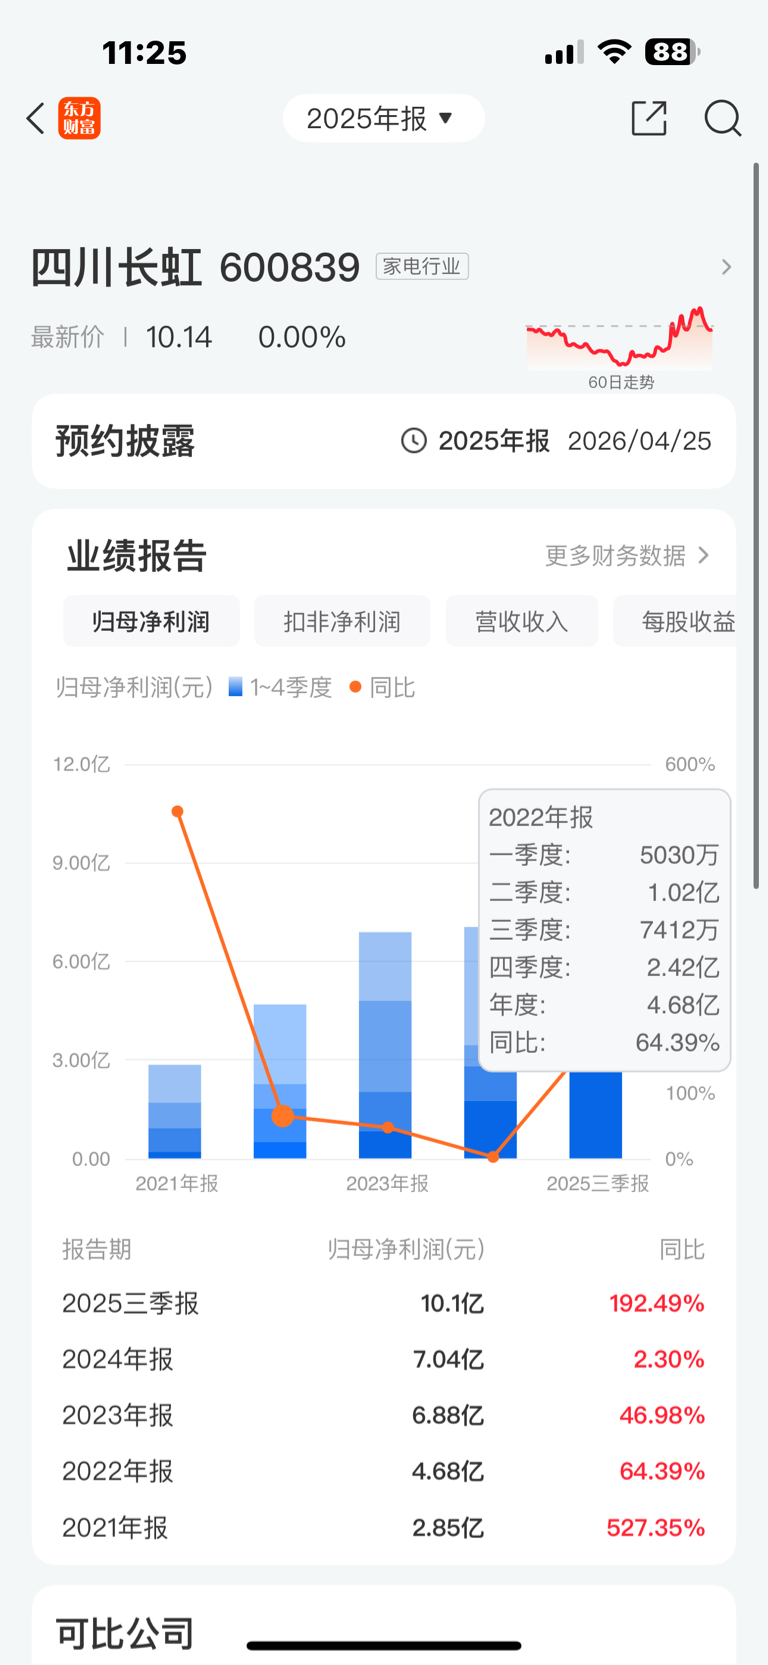Tap the page scrollbar on right edge
Image resolution: width=768 pixels, height=1665 pixels.
click(x=756, y=525)
